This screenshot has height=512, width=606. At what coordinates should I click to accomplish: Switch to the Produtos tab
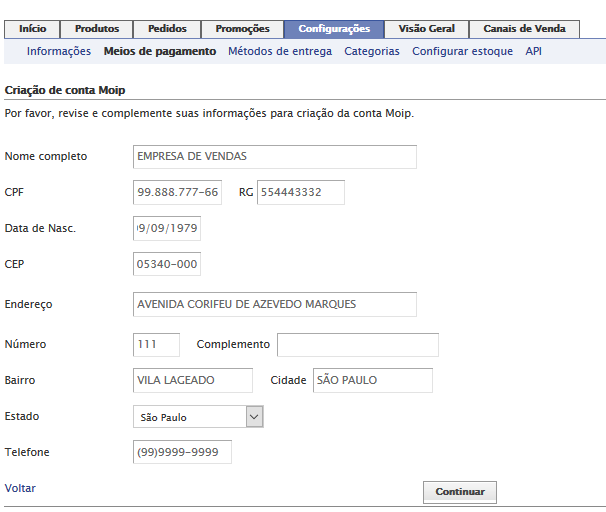[97, 29]
